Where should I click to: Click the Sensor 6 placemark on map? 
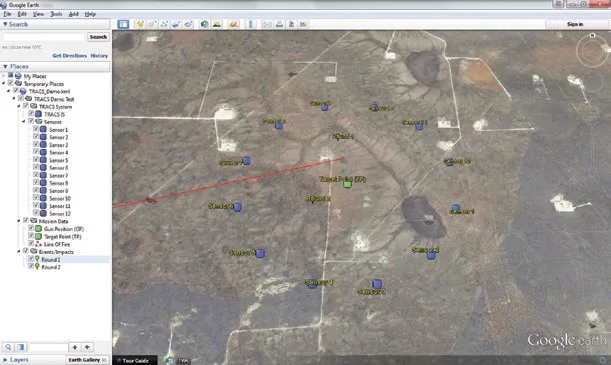click(x=237, y=207)
